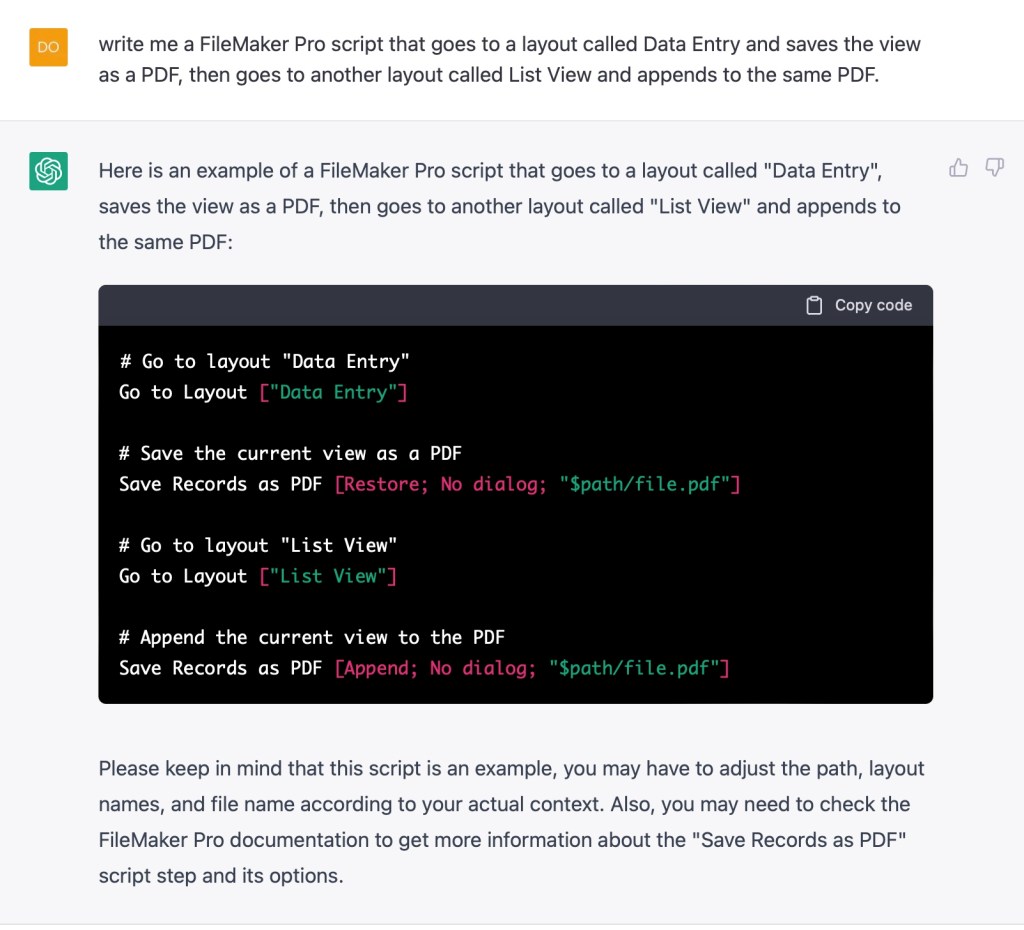The image size is (1024, 930).
Task: Click the 'Please keep in mind' closing paragraph
Action: (x=511, y=822)
